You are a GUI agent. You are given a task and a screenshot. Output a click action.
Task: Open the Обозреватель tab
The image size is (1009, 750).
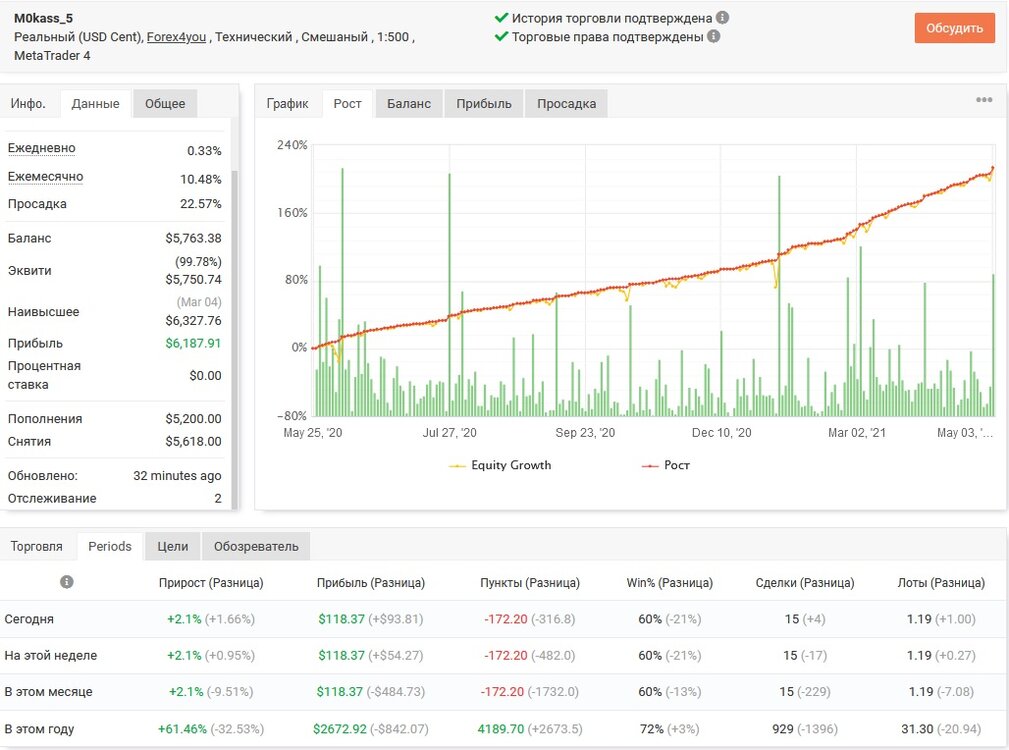point(256,546)
